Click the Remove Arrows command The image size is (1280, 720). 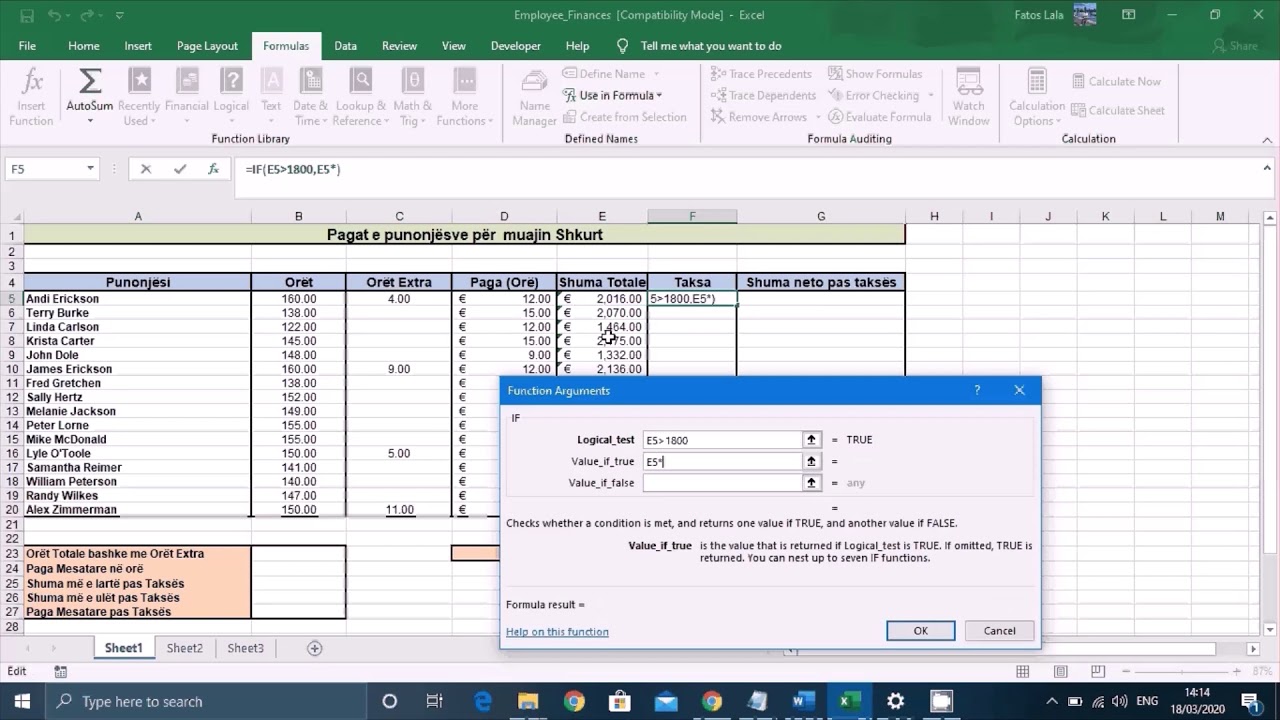click(759, 117)
